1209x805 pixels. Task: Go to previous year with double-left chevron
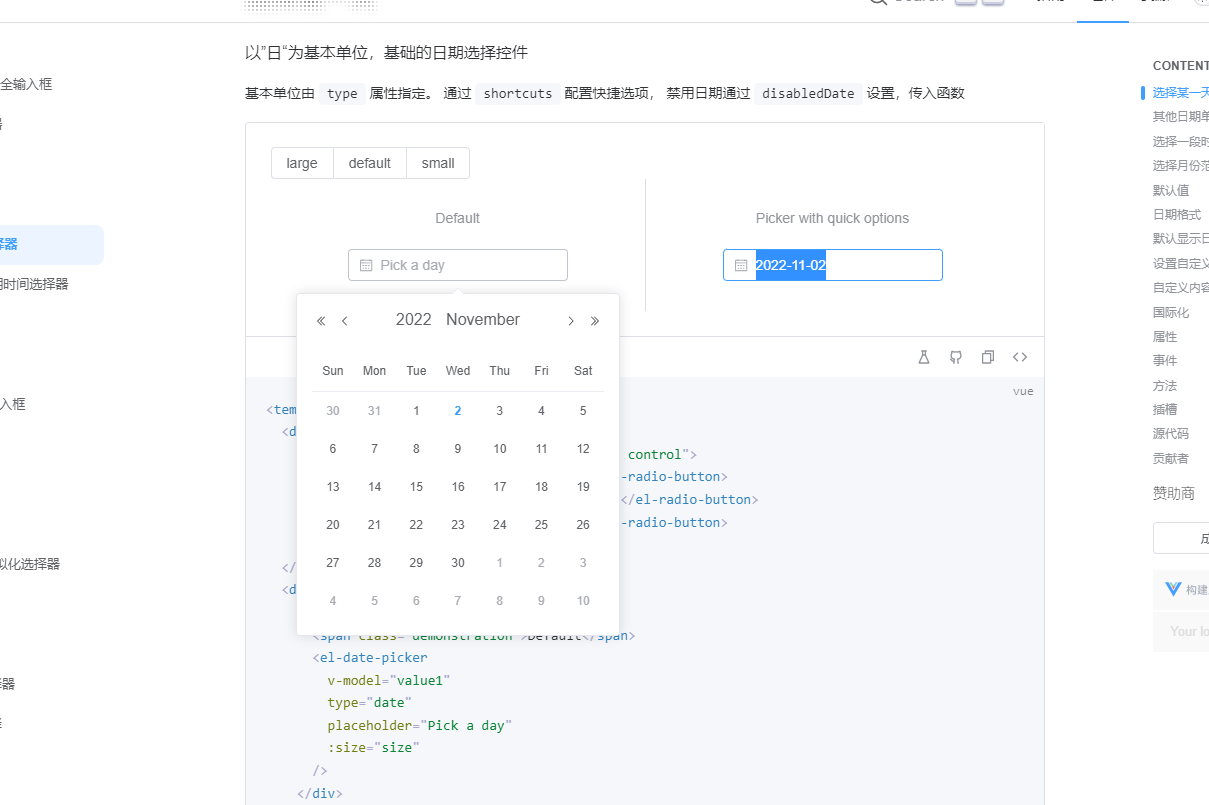point(320,320)
